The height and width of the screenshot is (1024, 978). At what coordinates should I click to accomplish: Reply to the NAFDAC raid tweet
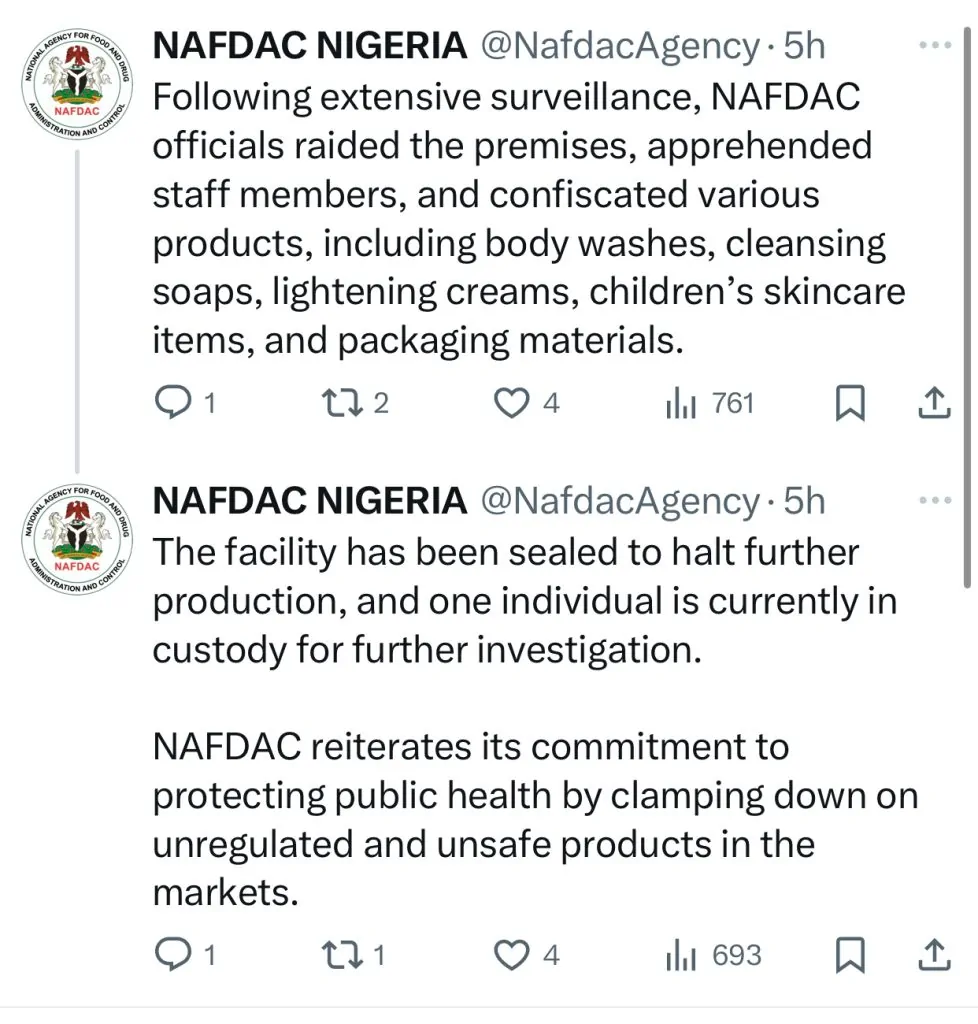click(x=176, y=402)
